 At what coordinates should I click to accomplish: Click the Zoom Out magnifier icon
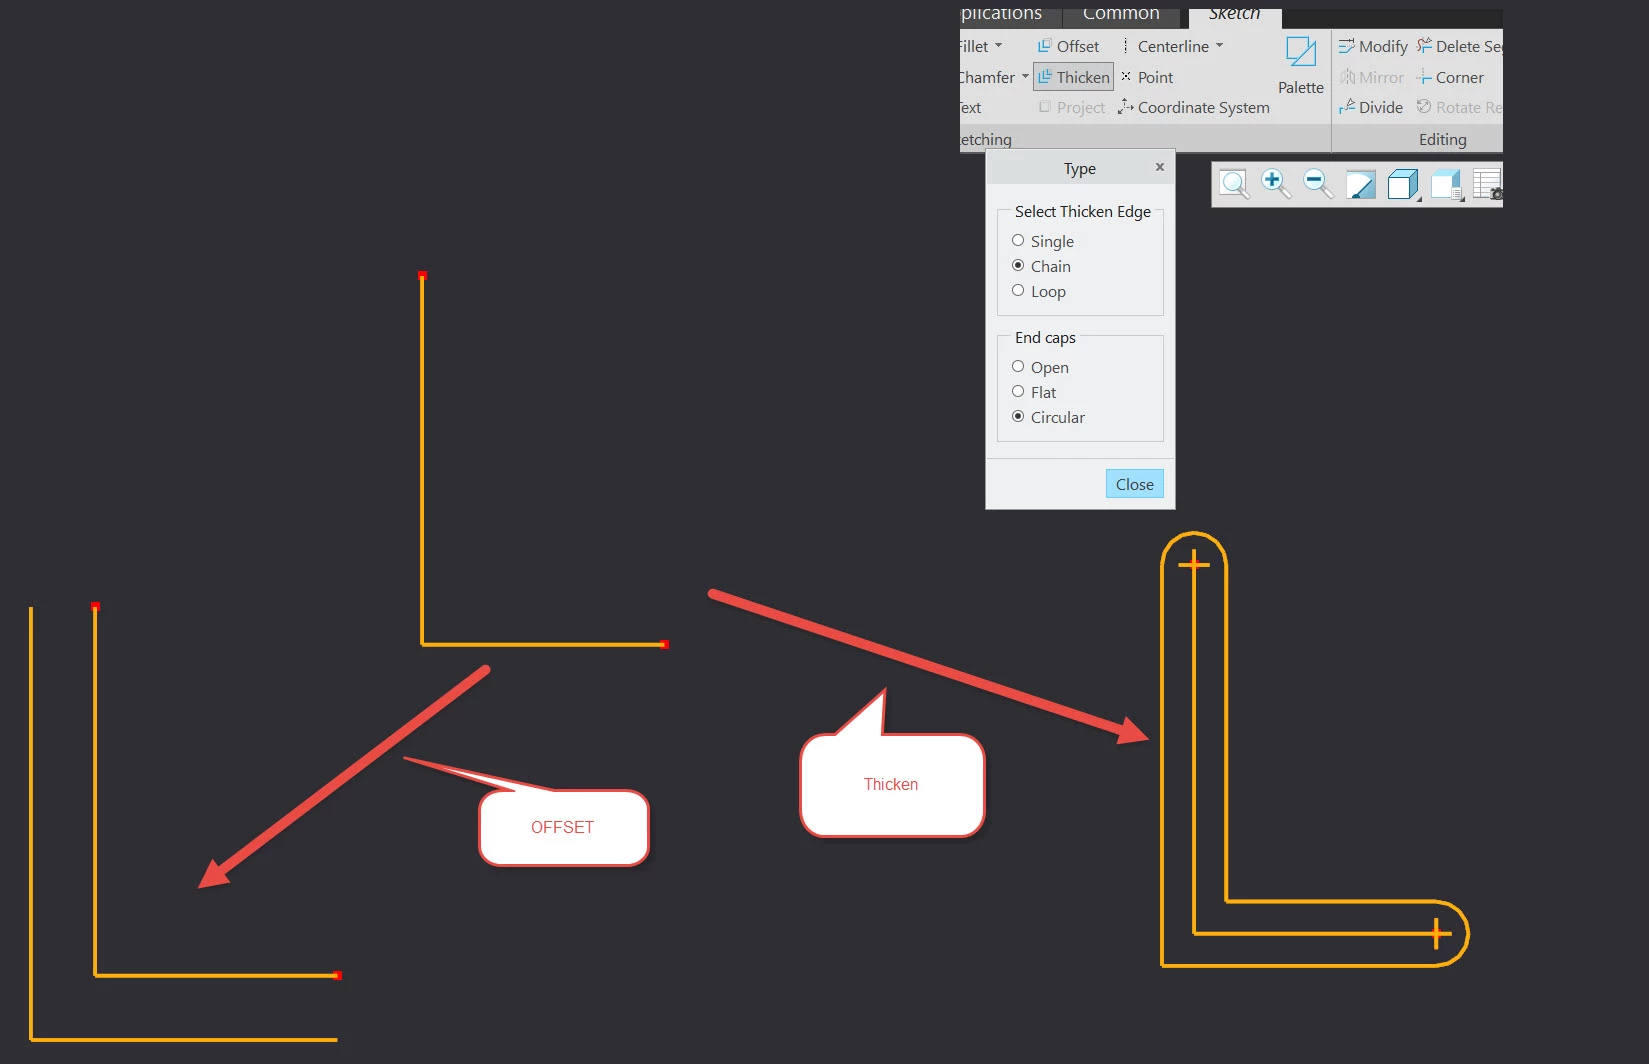[1317, 184]
